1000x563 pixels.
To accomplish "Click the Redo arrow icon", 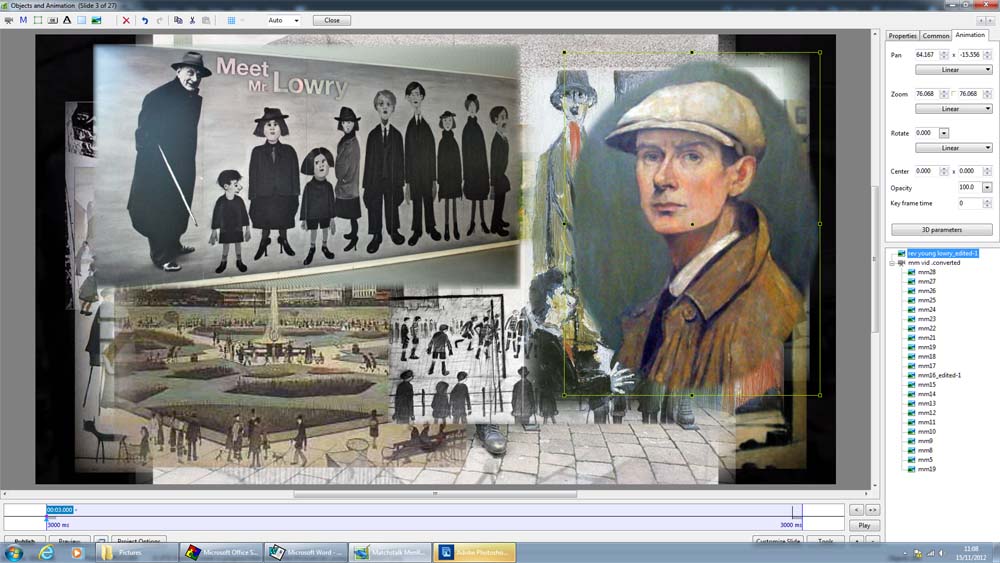I will [x=159, y=20].
